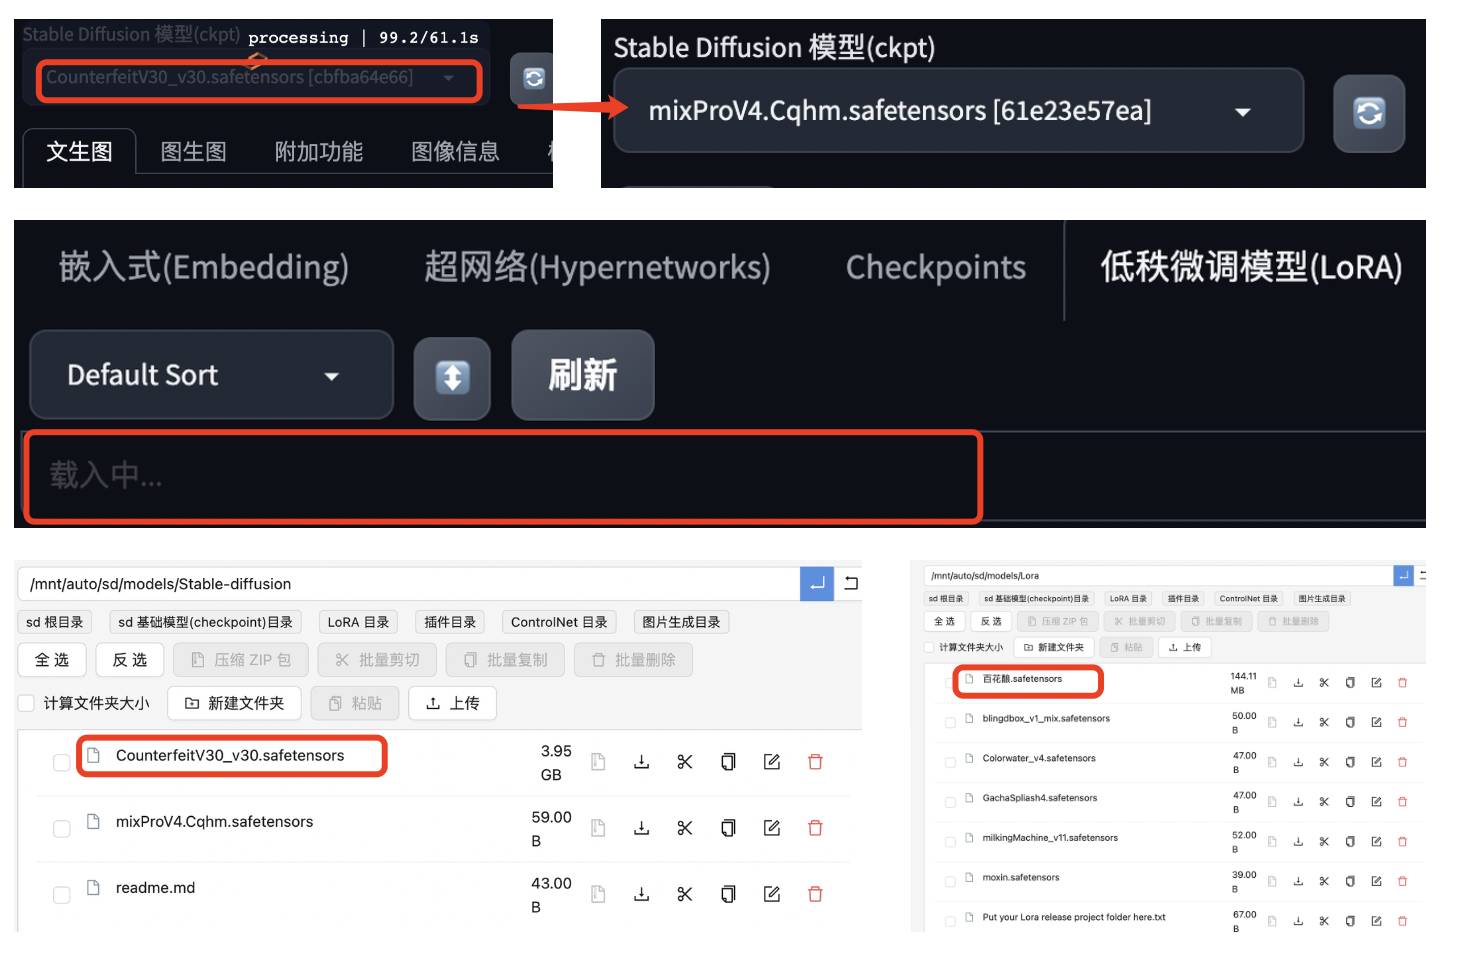Go to LoRA 目录 in Stable-diffusion panel
Screen dimensions: 1462x968
(x=358, y=622)
